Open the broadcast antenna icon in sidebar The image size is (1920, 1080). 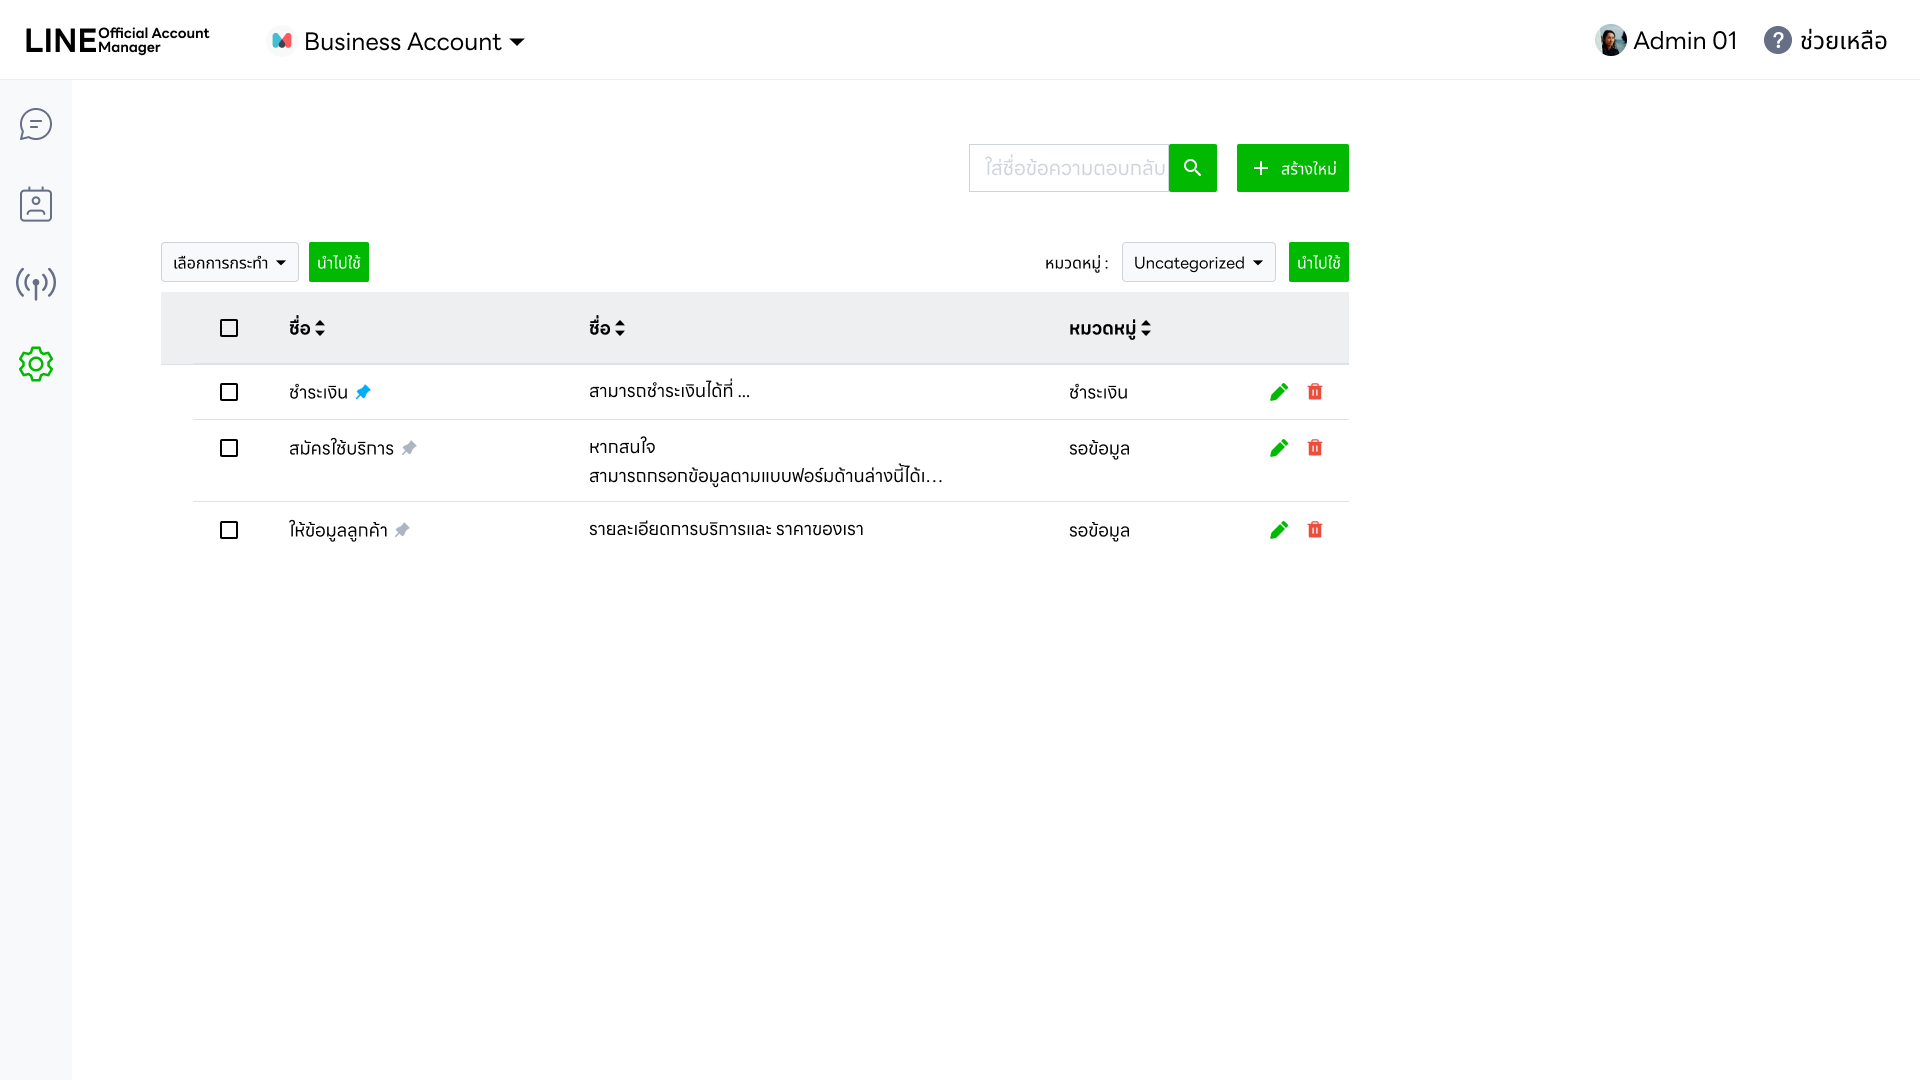(36, 284)
